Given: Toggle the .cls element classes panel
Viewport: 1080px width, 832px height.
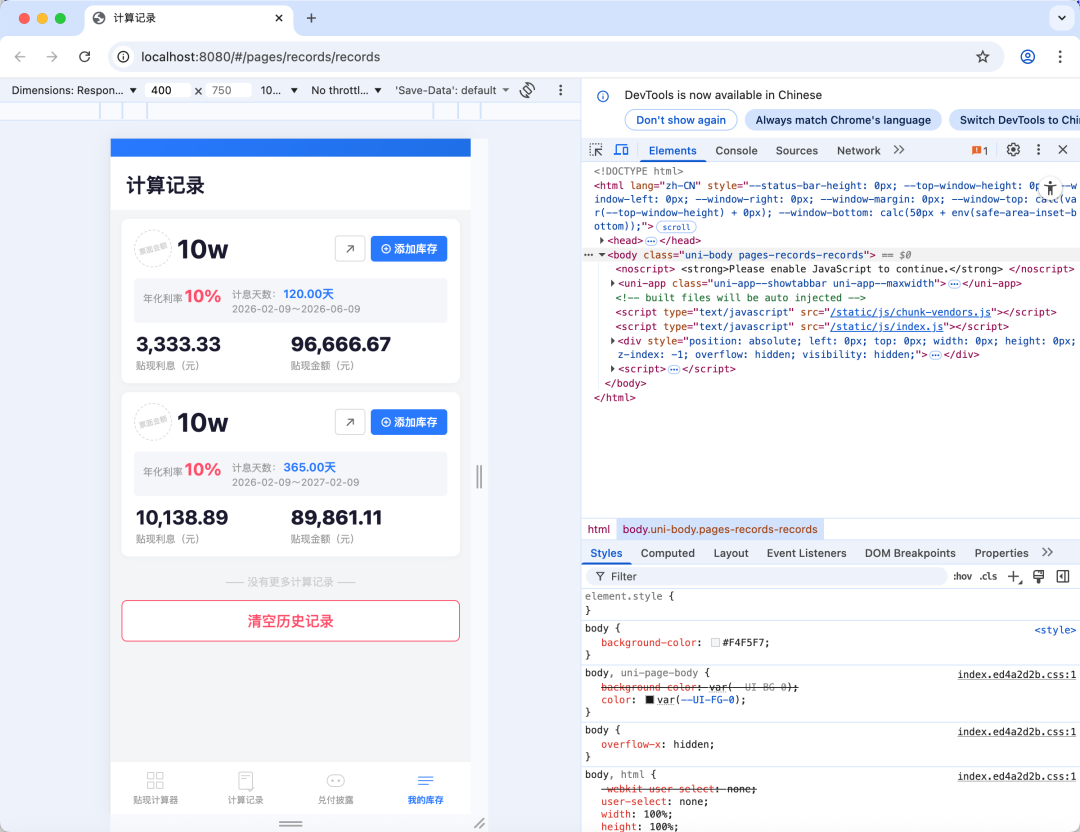Looking at the screenshot, I should (988, 577).
